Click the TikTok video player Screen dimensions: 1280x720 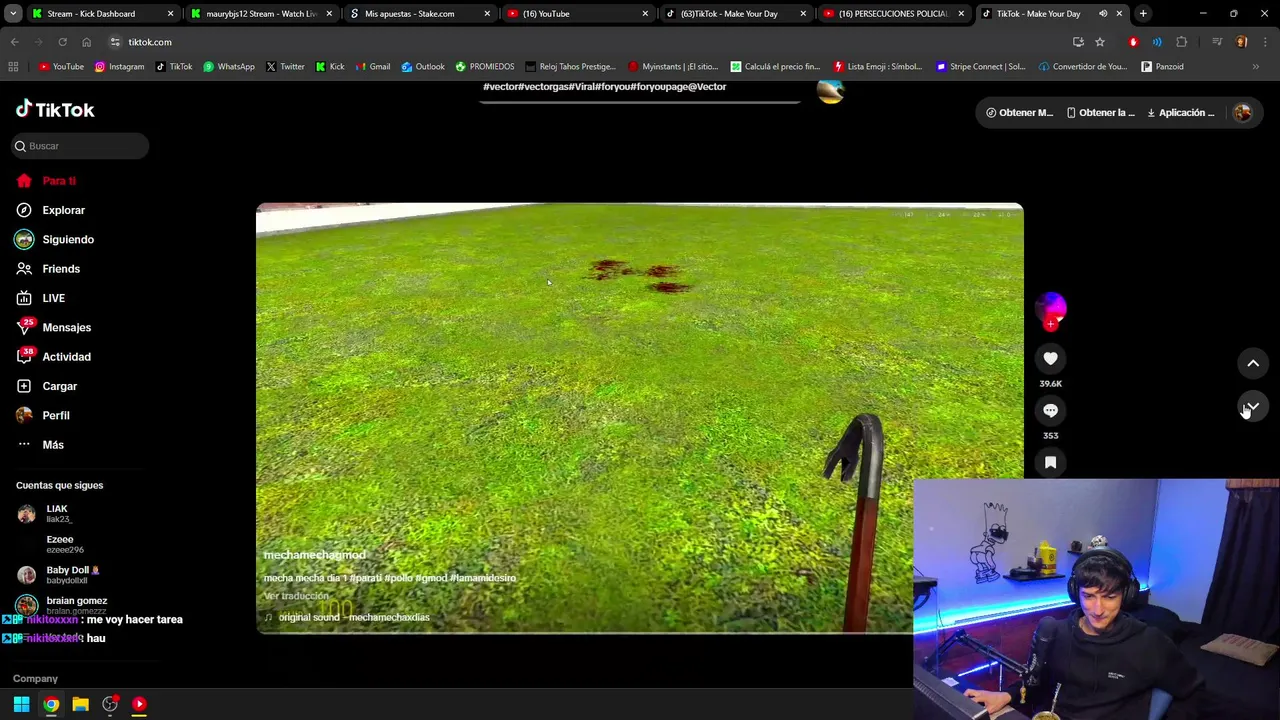coord(640,418)
